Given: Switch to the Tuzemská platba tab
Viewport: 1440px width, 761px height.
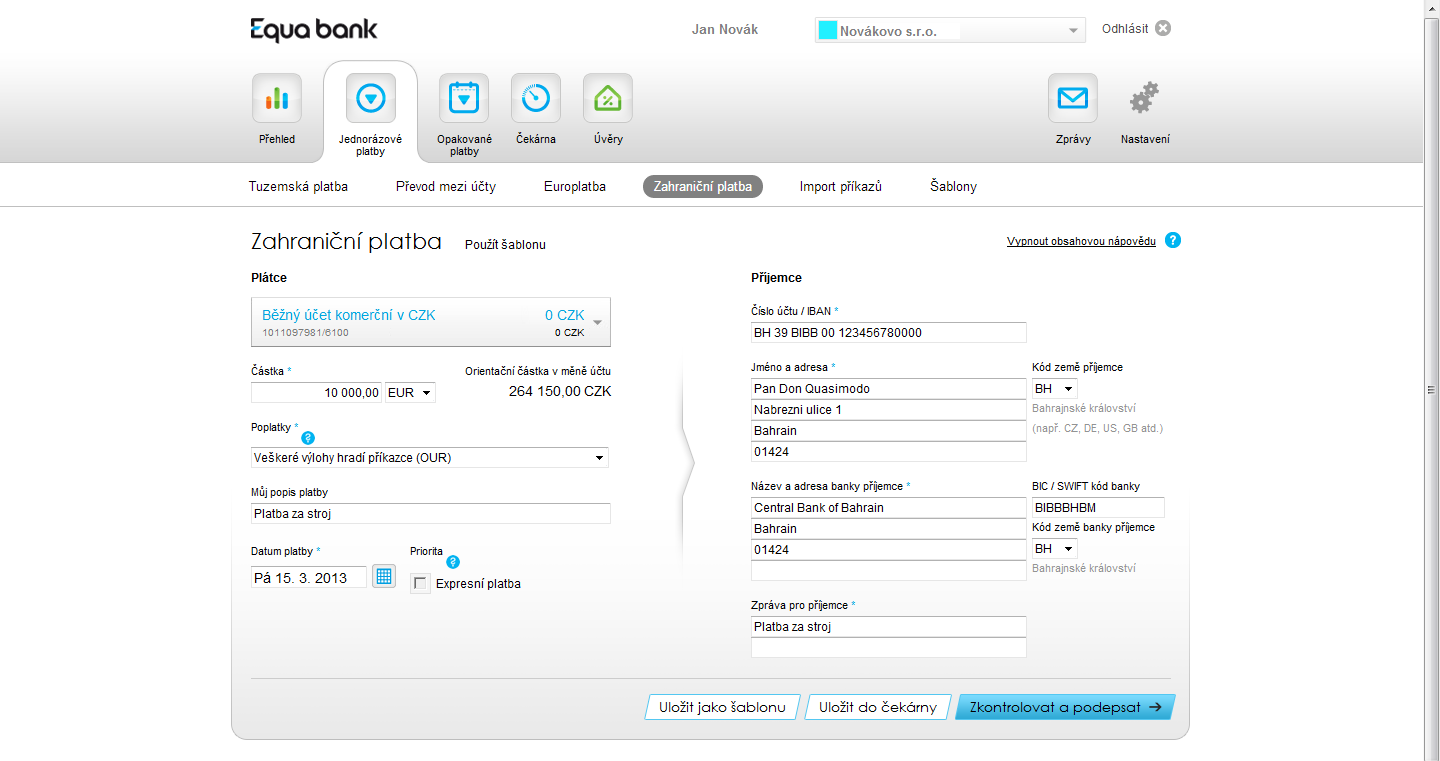Looking at the screenshot, I should click(298, 186).
